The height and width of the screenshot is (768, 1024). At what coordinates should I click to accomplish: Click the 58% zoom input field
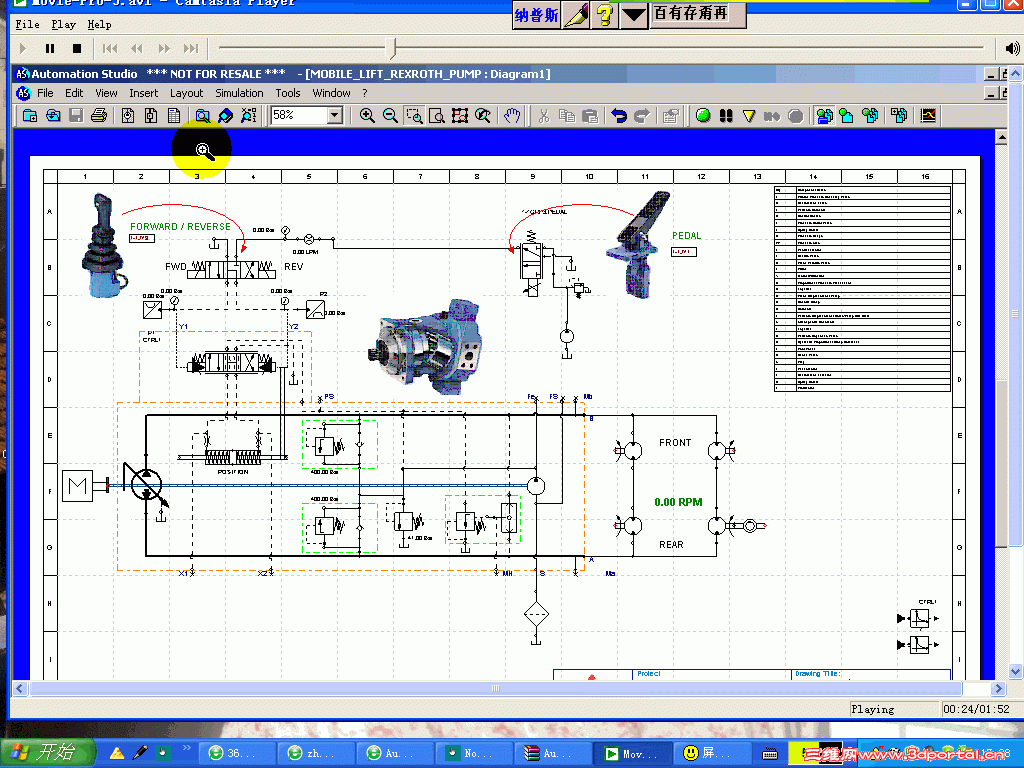[x=299, y=116]
